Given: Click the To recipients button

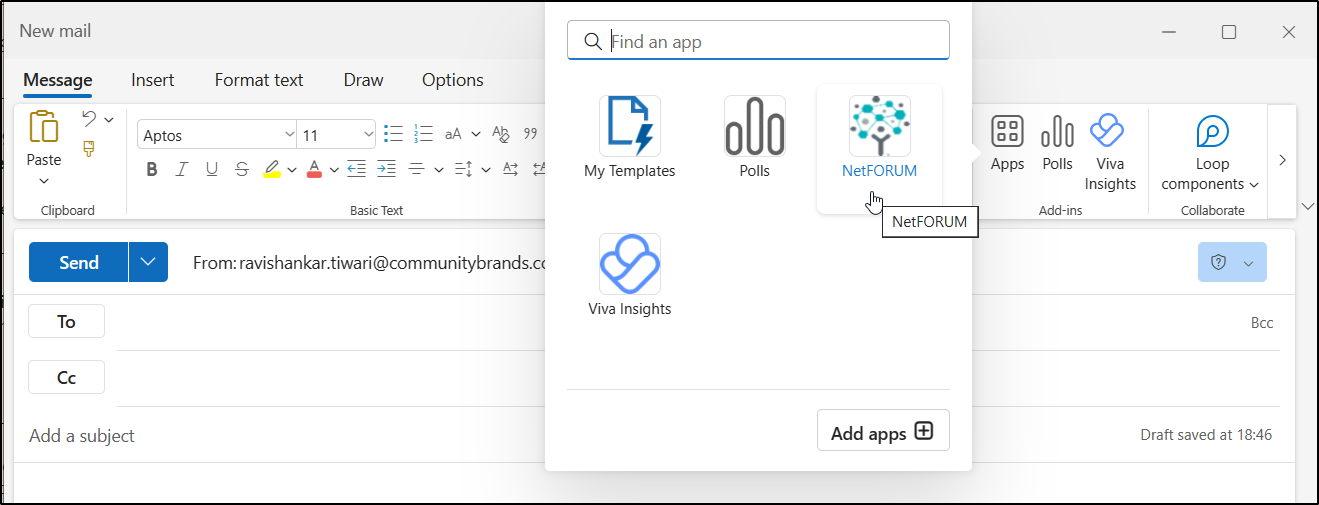Looking at the screenshot, I should coord(66,321).
